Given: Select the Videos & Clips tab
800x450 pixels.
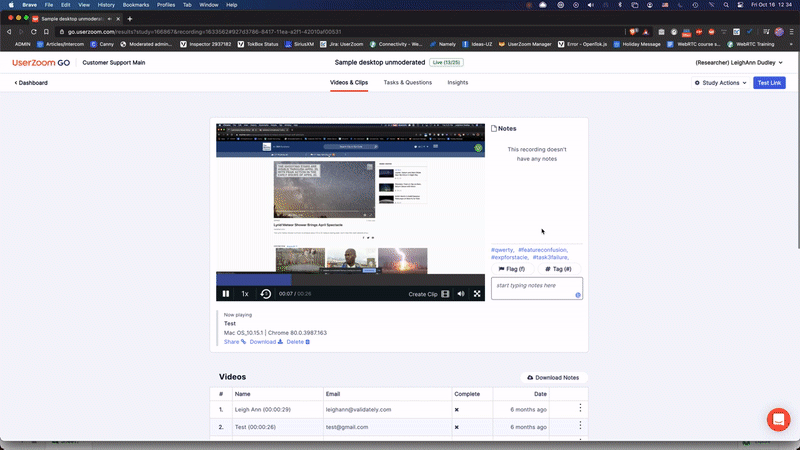Looking at the screenshot, I should tap(349, 83).
